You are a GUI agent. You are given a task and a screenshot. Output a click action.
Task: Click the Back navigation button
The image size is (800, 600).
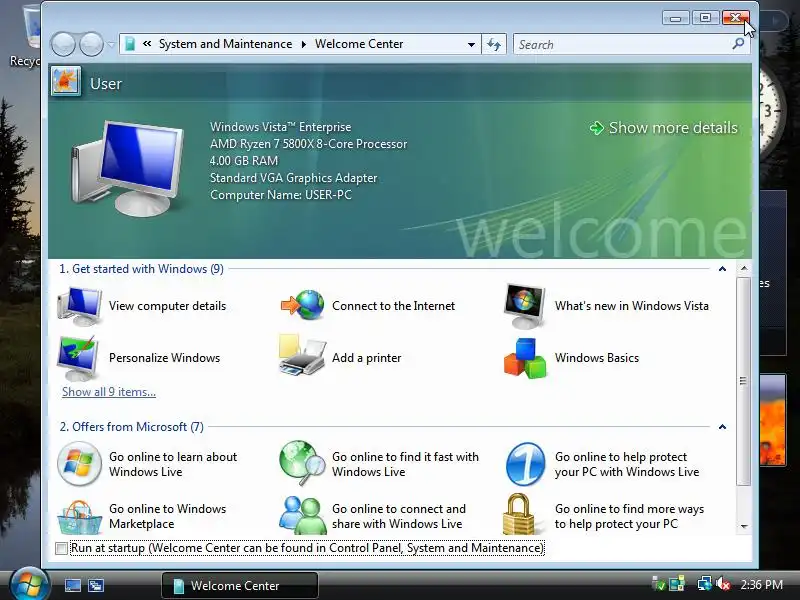point(64,44)
